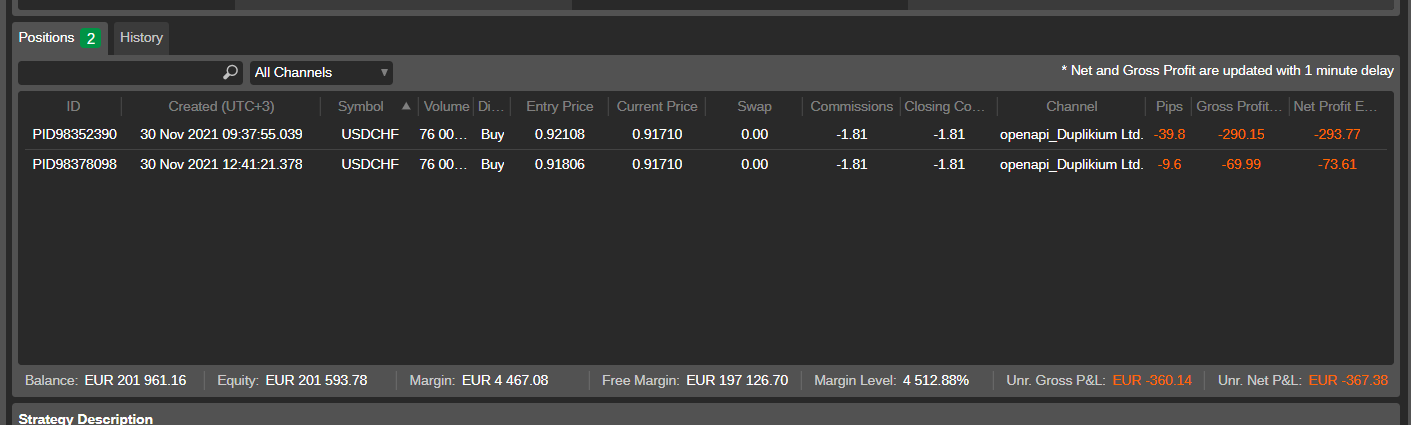1411x425 pixels.
Task: Switch to the History tab
Action: [141, 38]
